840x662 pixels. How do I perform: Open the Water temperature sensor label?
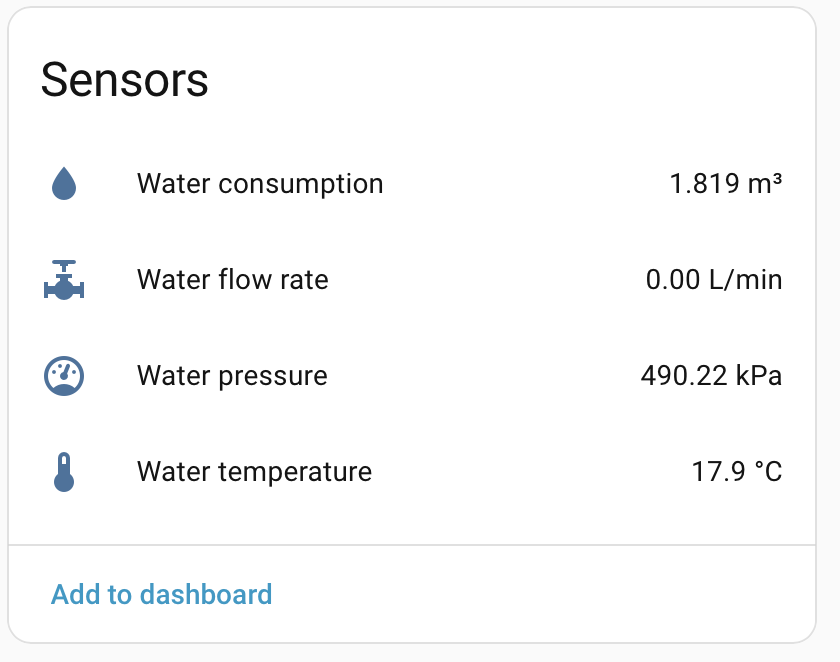tap(254, 472)
